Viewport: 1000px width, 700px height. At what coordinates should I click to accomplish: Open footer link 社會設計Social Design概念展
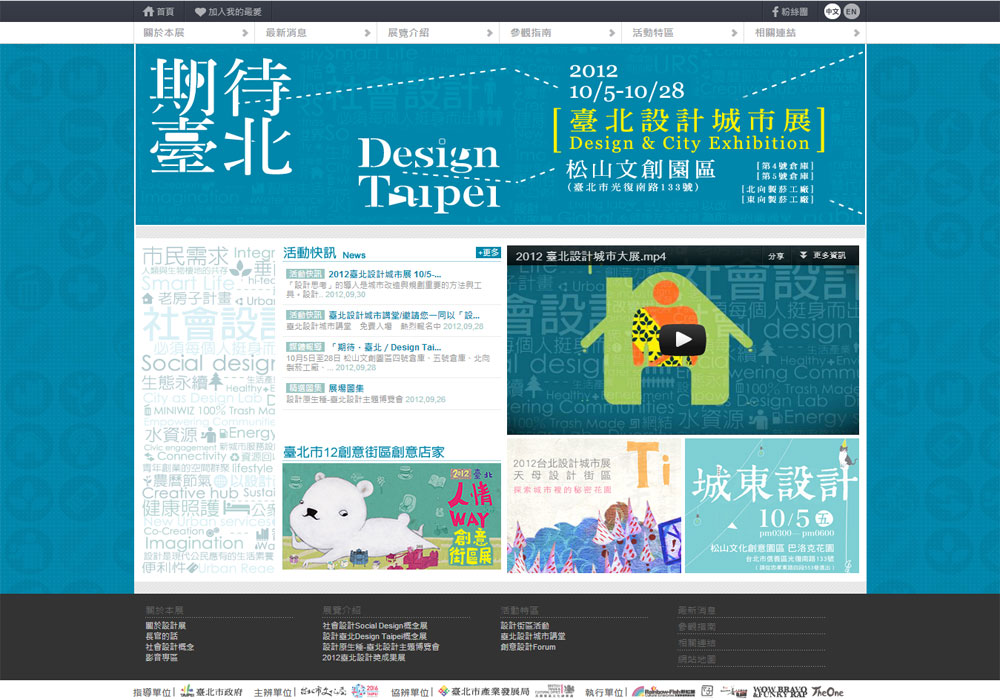pyautogui.click(x=375, y=626)
